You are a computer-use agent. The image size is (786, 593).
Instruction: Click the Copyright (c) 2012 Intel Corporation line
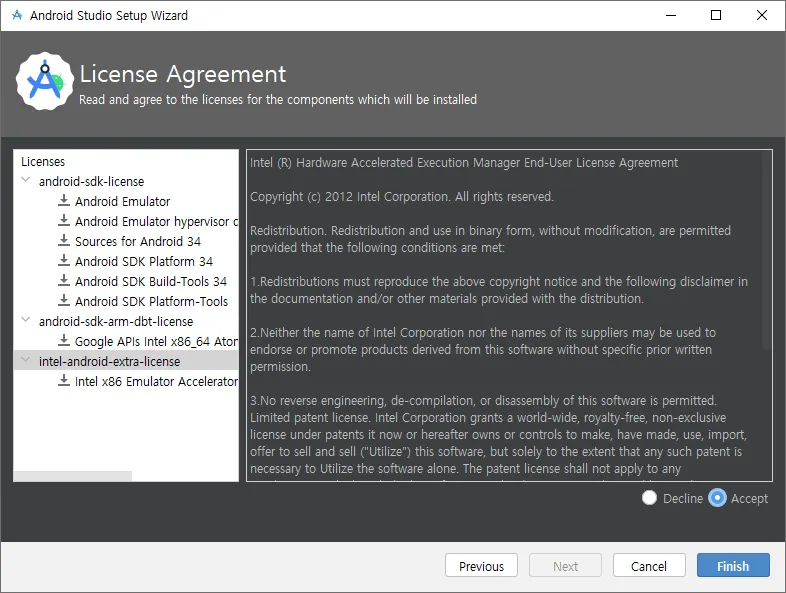pos(402,196)
